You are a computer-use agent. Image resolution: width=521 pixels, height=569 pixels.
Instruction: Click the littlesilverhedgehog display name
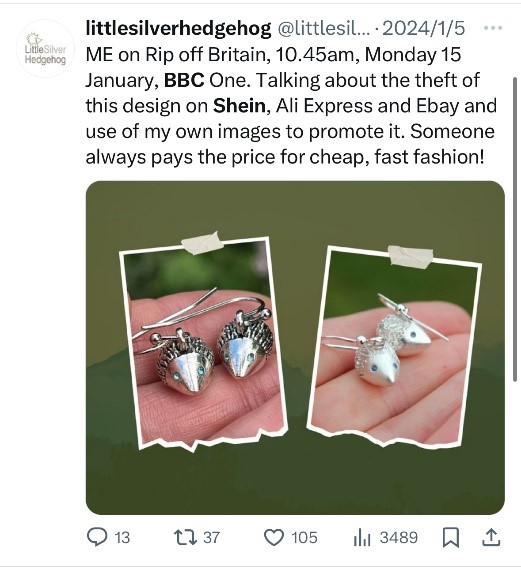[x=178, y=28]
